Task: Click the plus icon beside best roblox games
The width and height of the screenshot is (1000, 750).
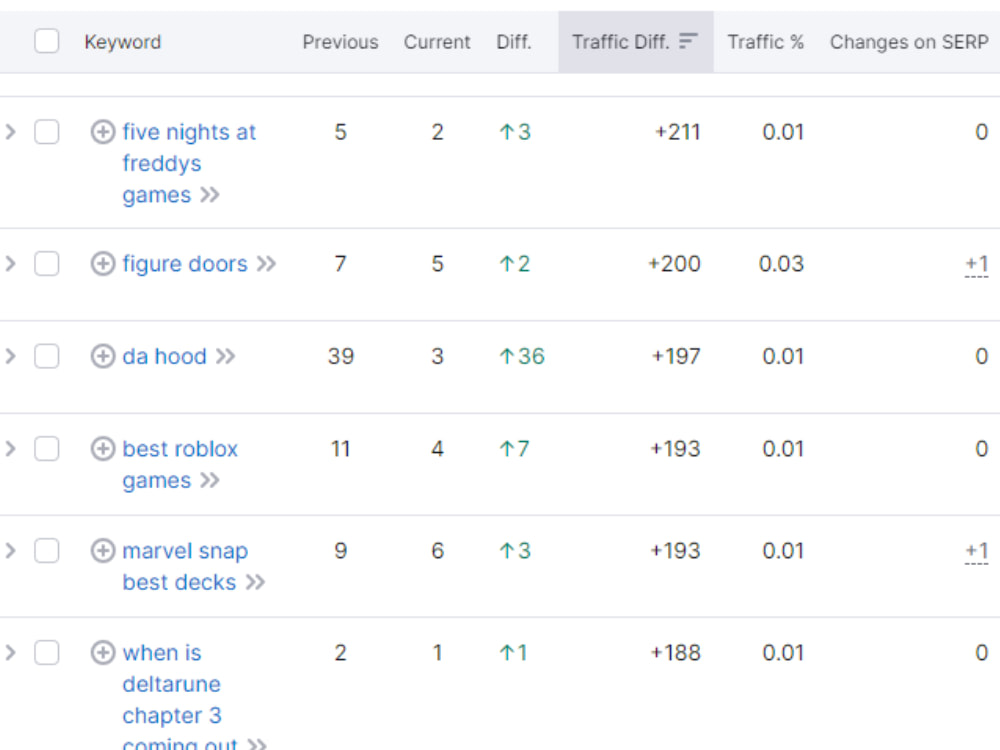Action: pos(103,448)
